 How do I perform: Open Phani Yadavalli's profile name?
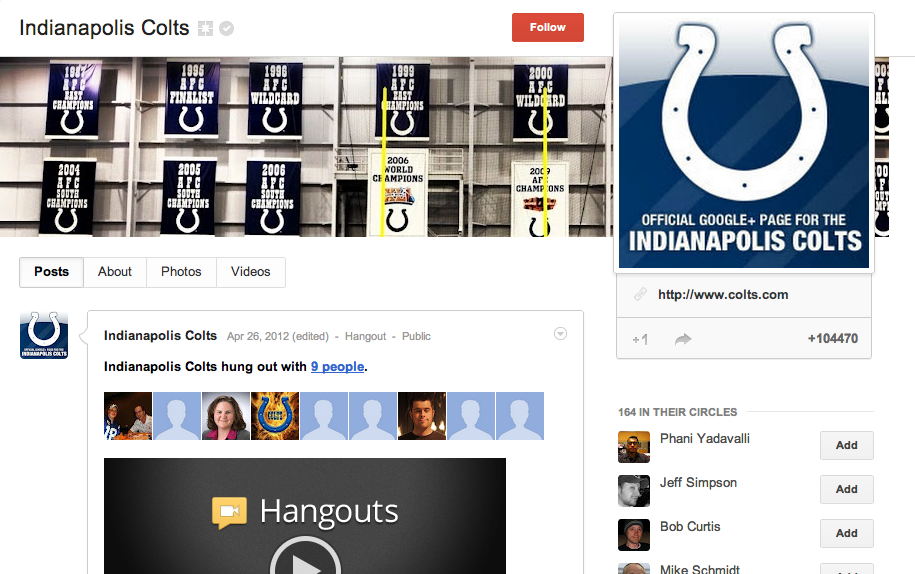click(x=704, y=439)
